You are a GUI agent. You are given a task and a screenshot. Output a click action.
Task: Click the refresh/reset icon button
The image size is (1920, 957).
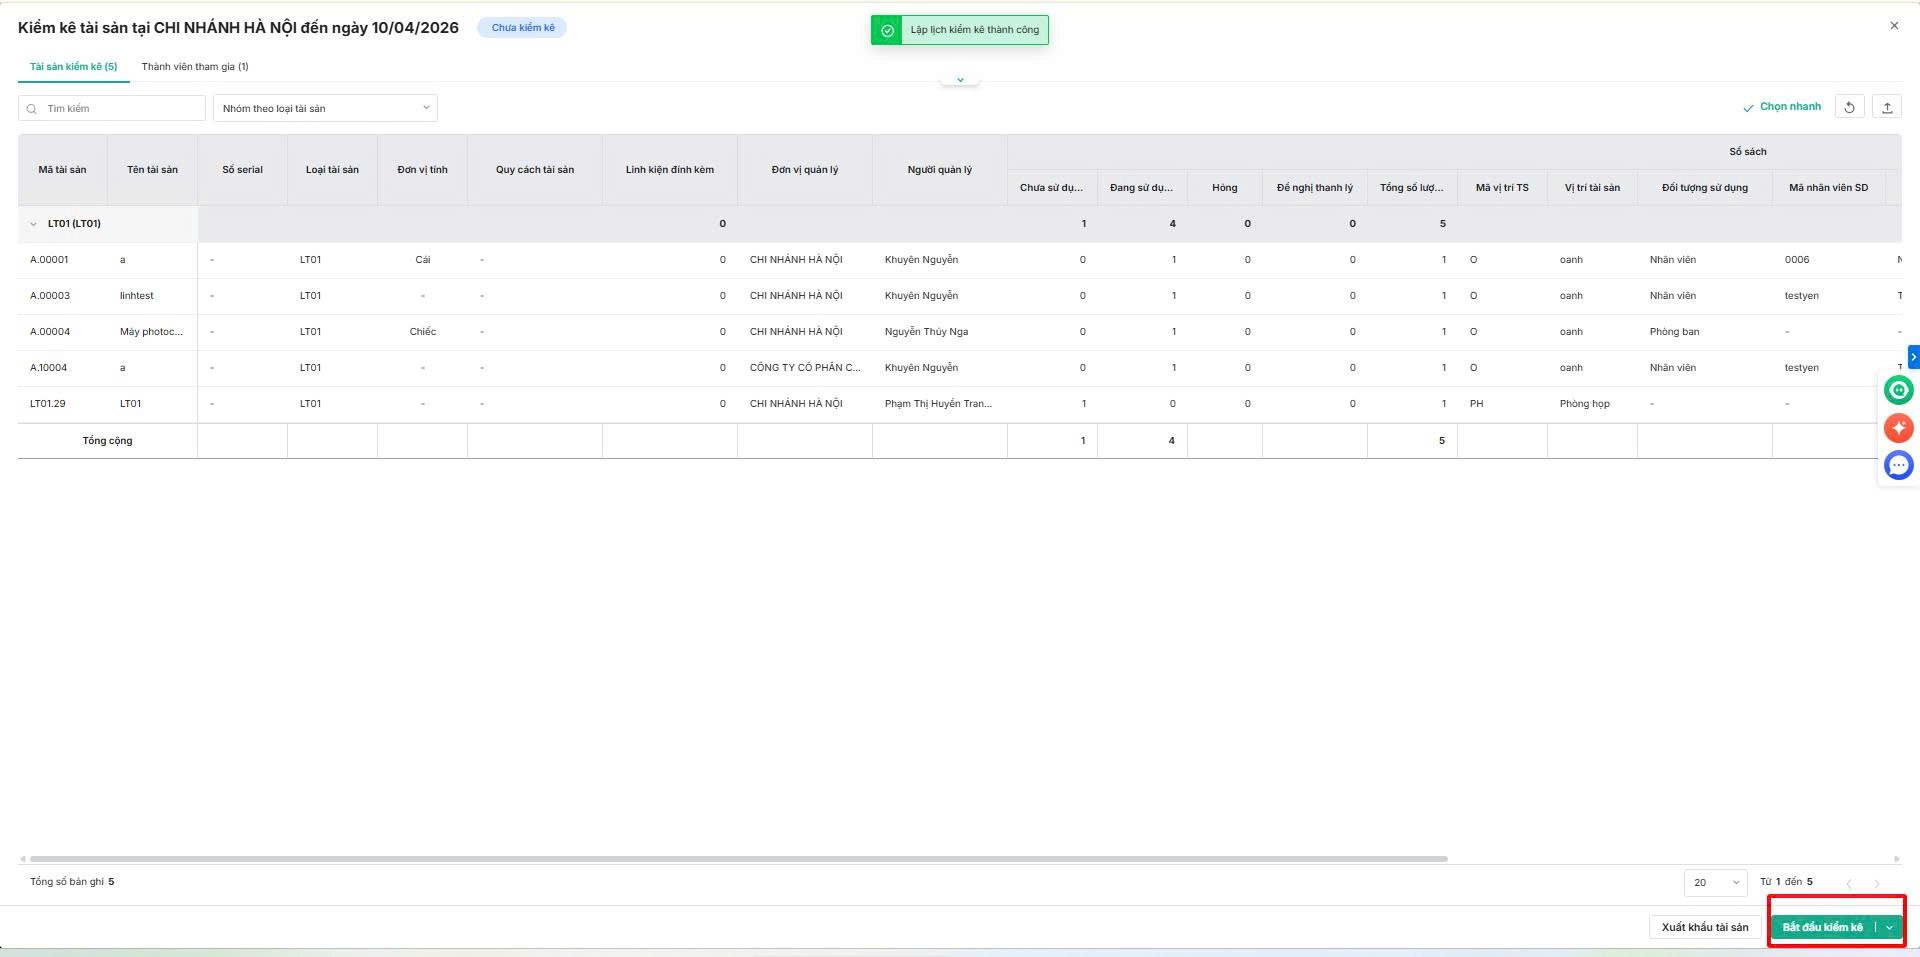pyautogui.click(x=1849, y=108)
